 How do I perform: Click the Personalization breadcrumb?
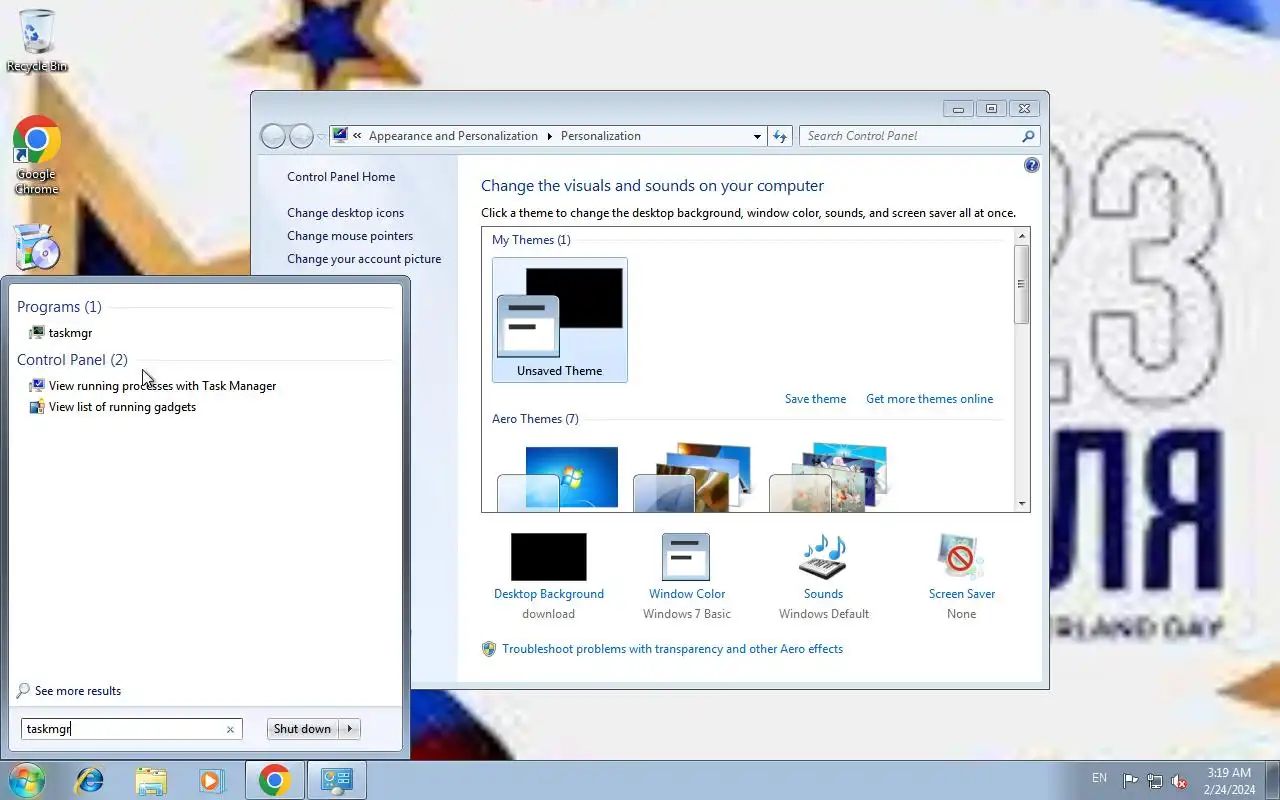[x=601, y=136]
